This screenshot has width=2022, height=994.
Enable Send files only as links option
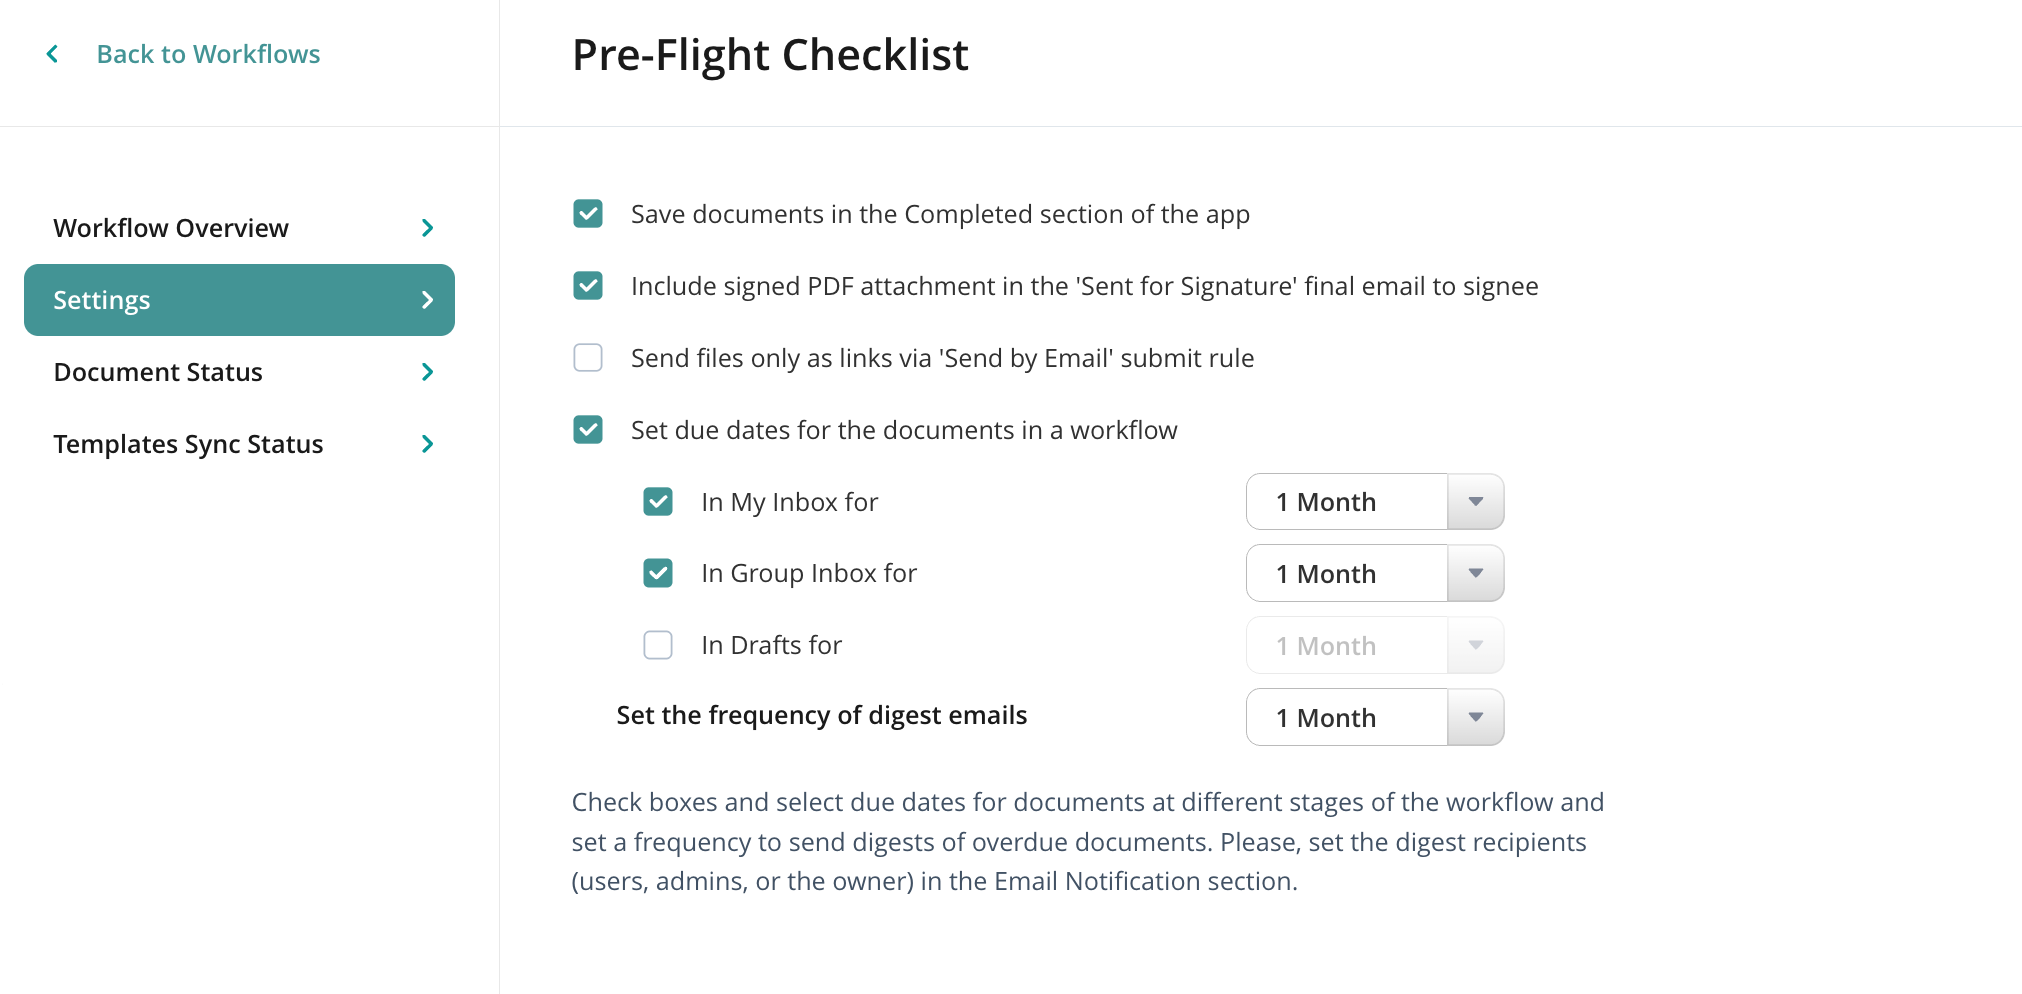point(588,358)
